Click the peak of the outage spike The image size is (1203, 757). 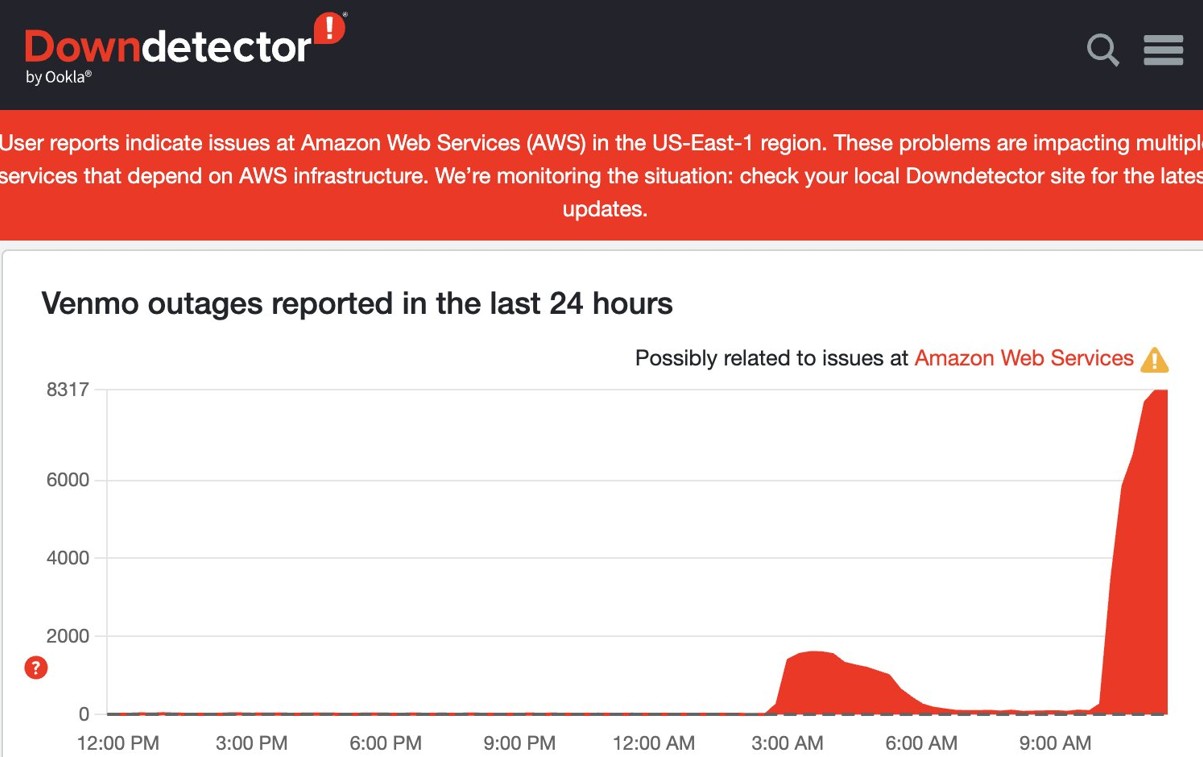1158,393
